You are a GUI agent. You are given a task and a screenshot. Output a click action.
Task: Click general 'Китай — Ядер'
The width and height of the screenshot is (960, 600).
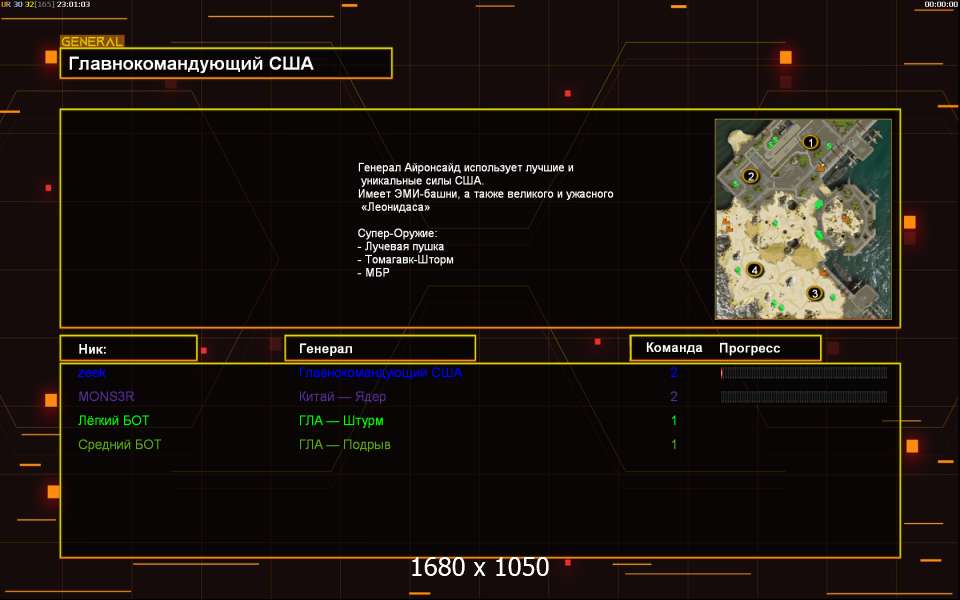tap(342, 396)
